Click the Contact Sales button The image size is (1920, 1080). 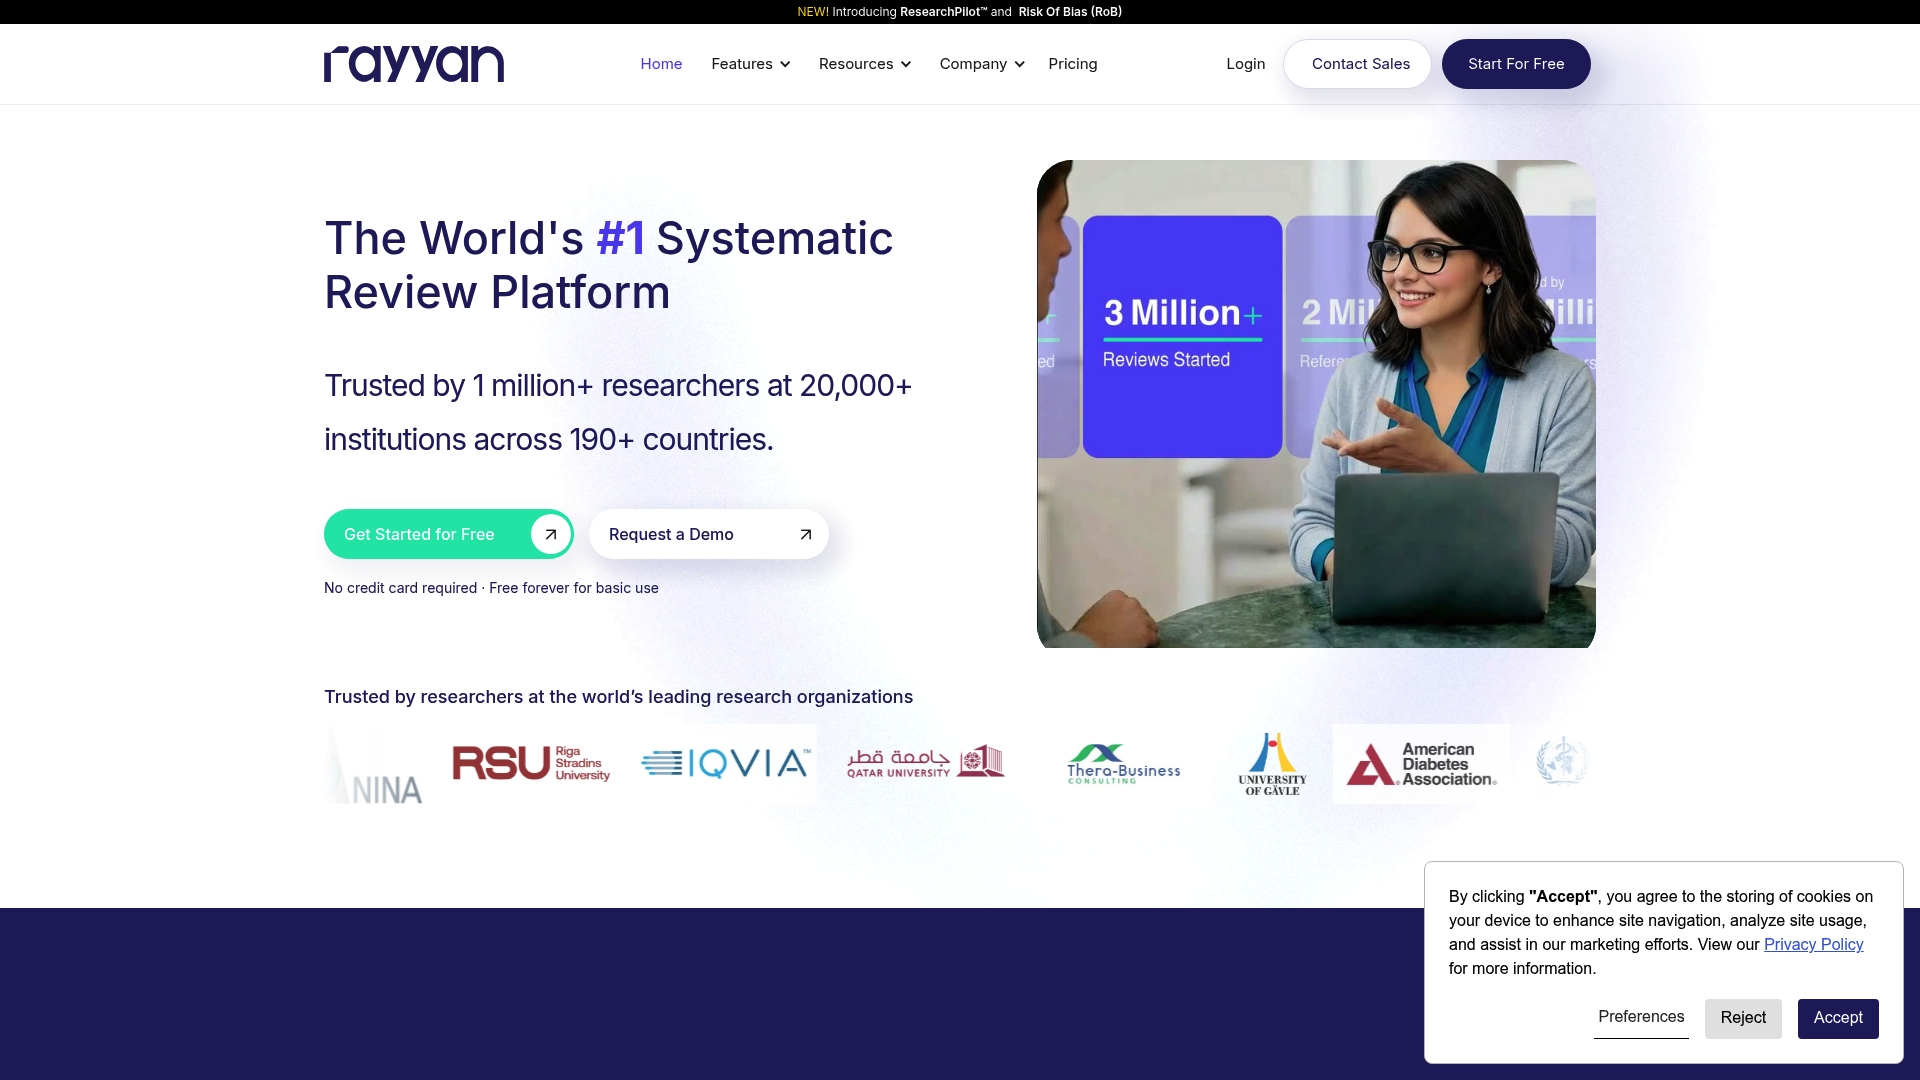pos(1357,64)
